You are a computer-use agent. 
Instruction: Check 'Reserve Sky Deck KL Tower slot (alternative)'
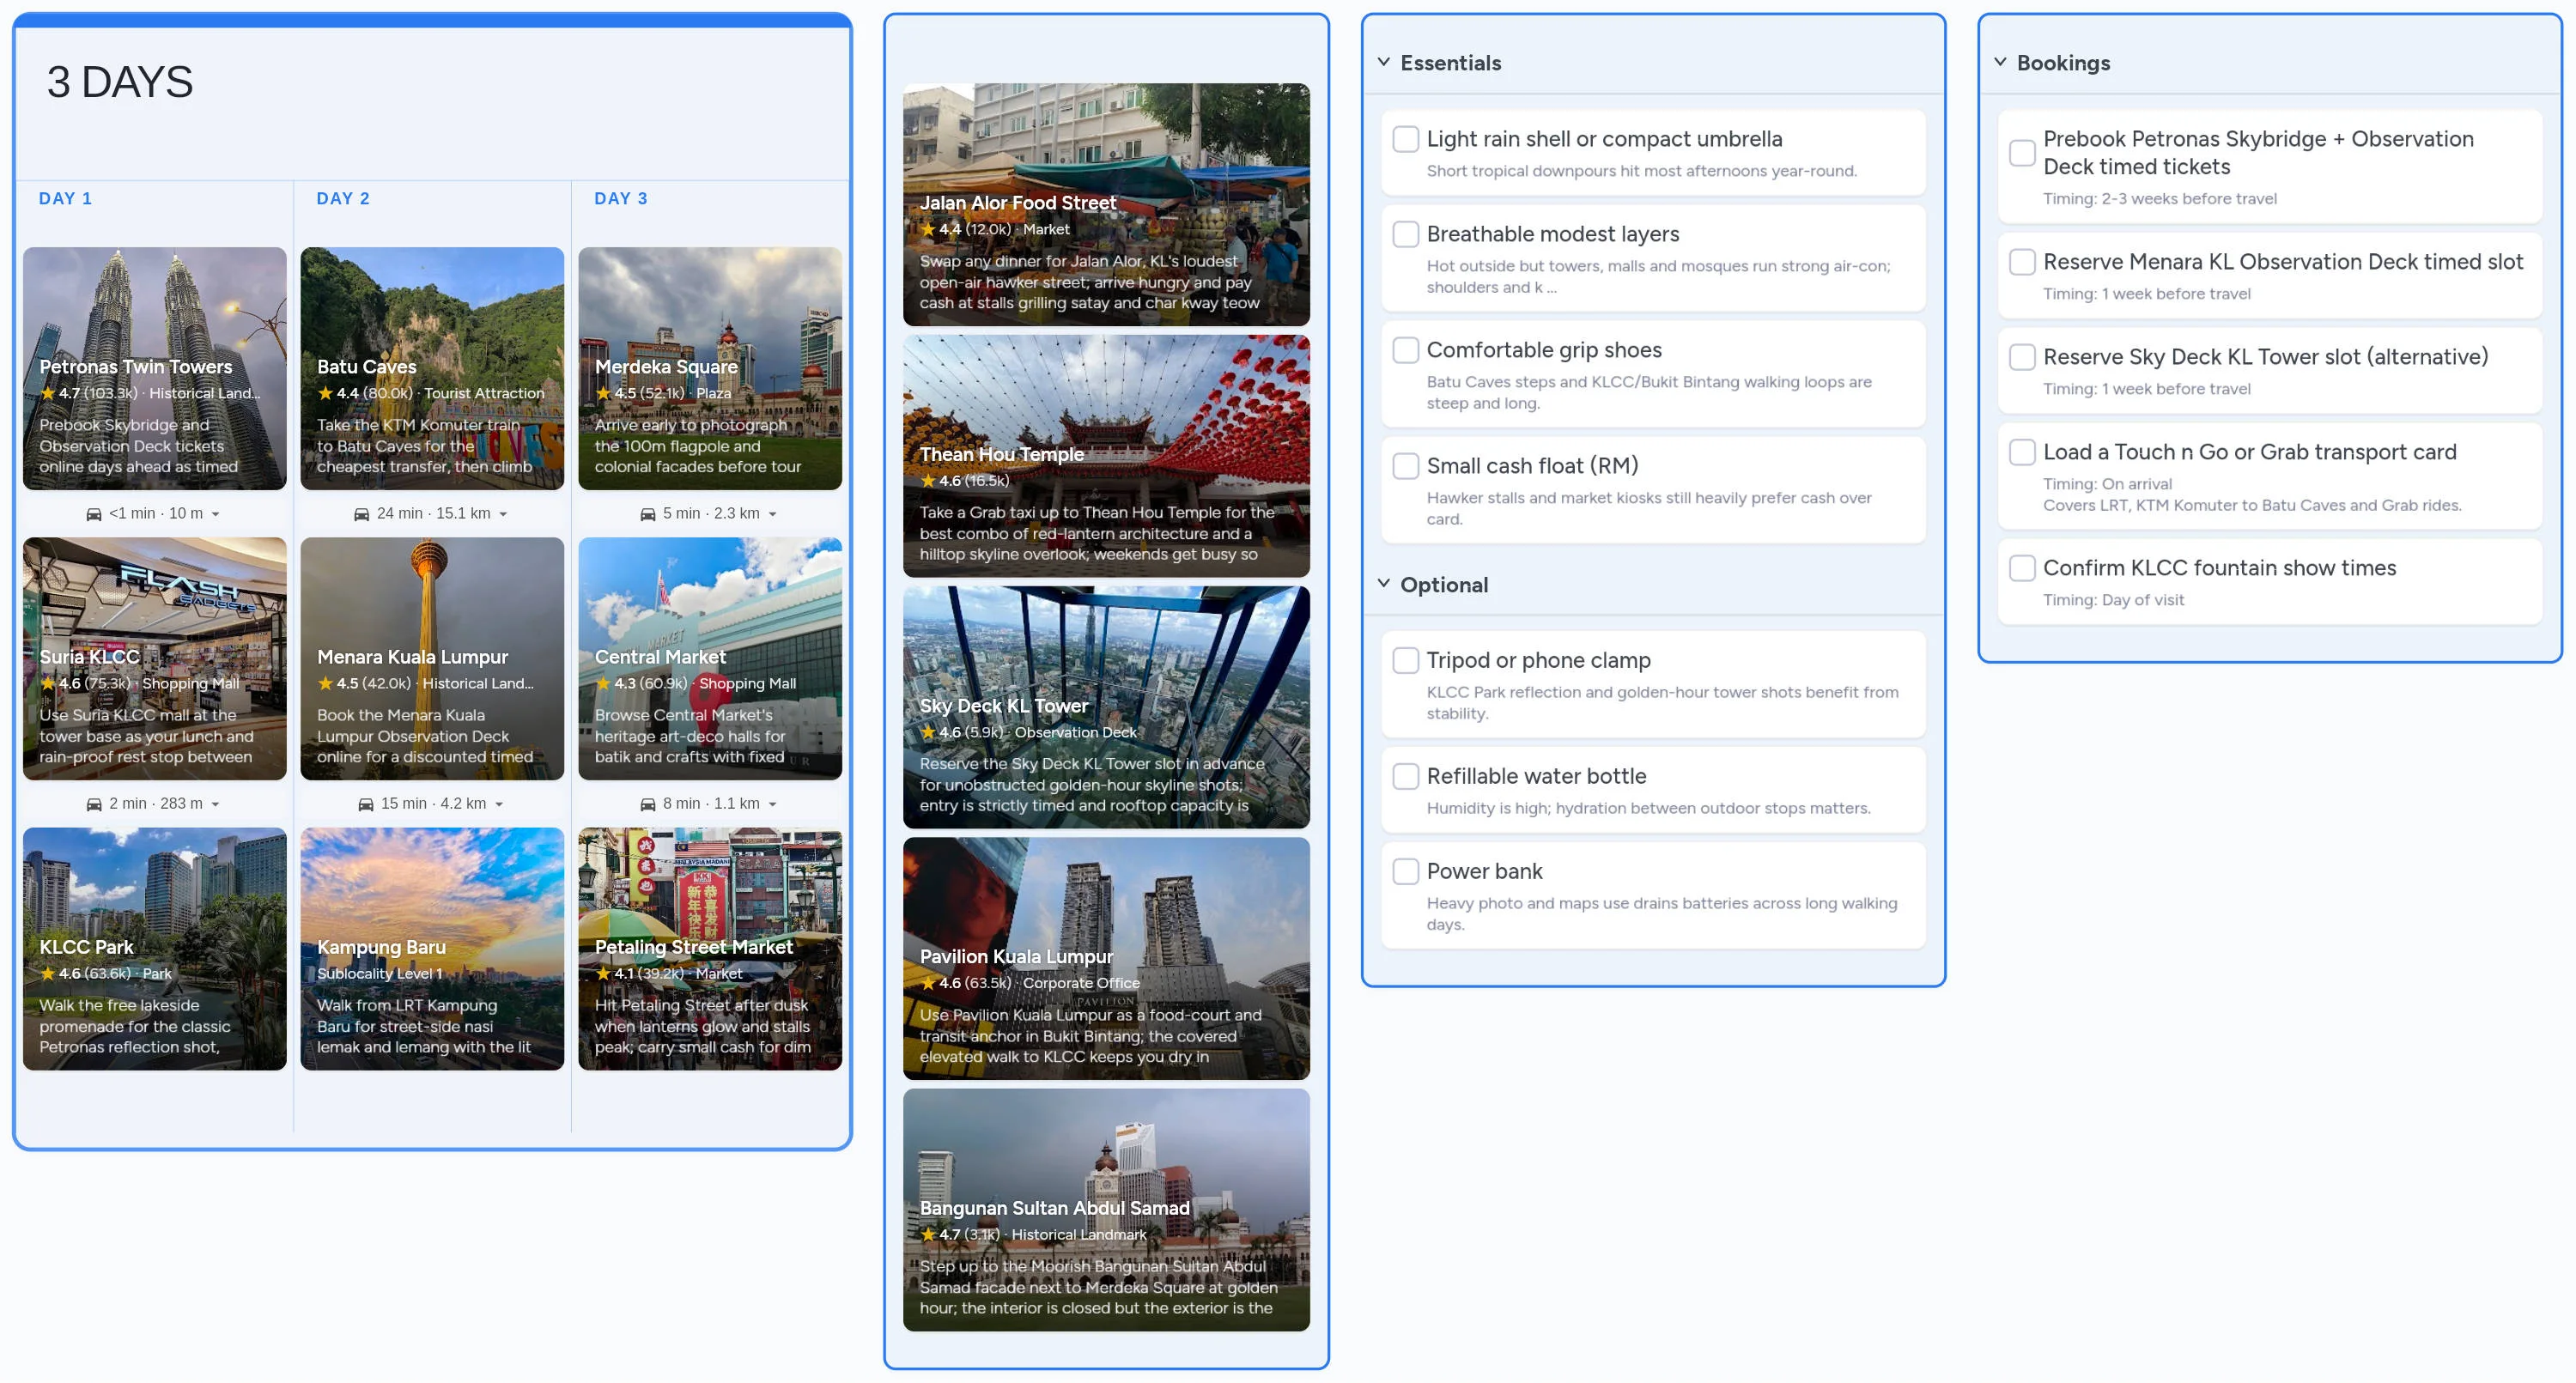[x=2022, y=357]
